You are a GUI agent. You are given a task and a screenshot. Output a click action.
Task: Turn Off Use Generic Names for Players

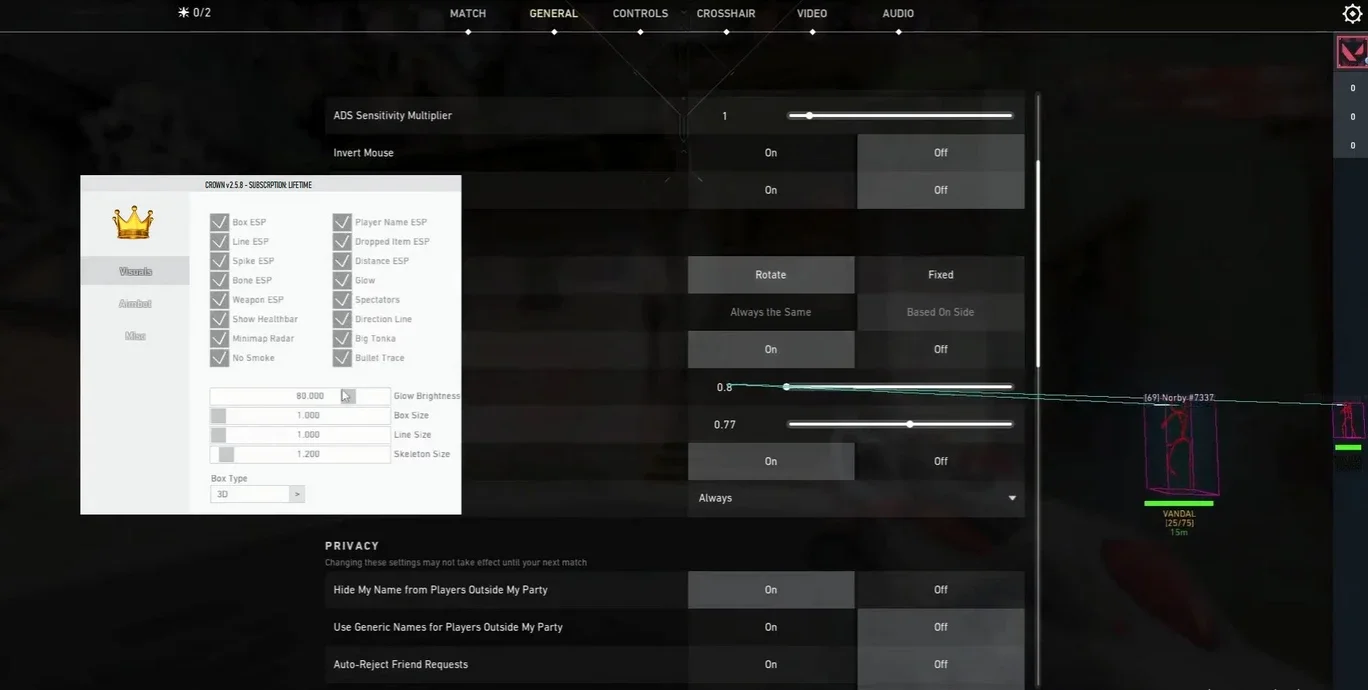click(941, 627)
